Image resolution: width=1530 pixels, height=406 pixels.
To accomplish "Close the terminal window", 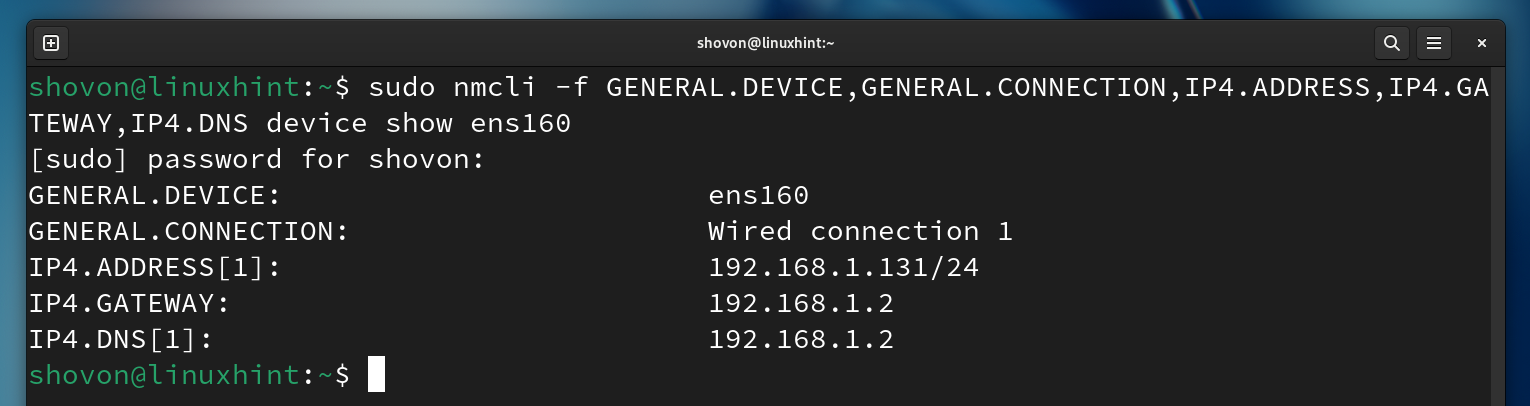I will point(1482,43).
